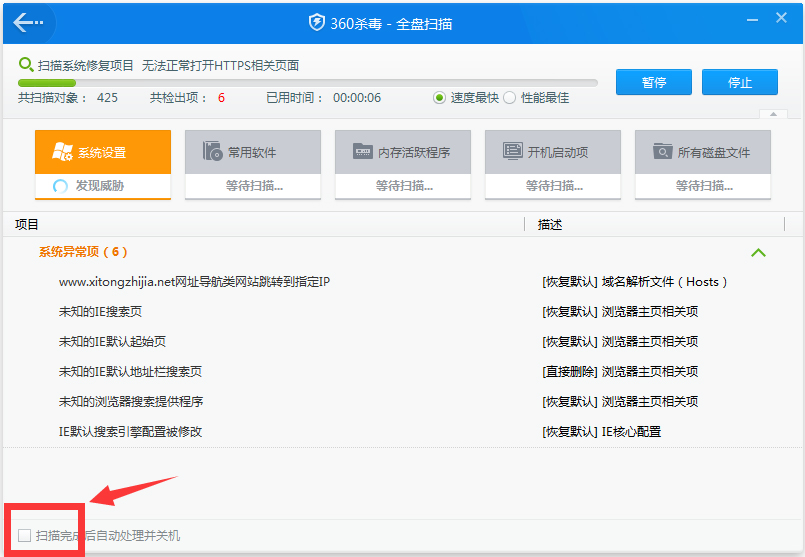Select the 未知的IE搜索页 threat row
This screenshot has width=805, height=557.
[x=100, y=312]
